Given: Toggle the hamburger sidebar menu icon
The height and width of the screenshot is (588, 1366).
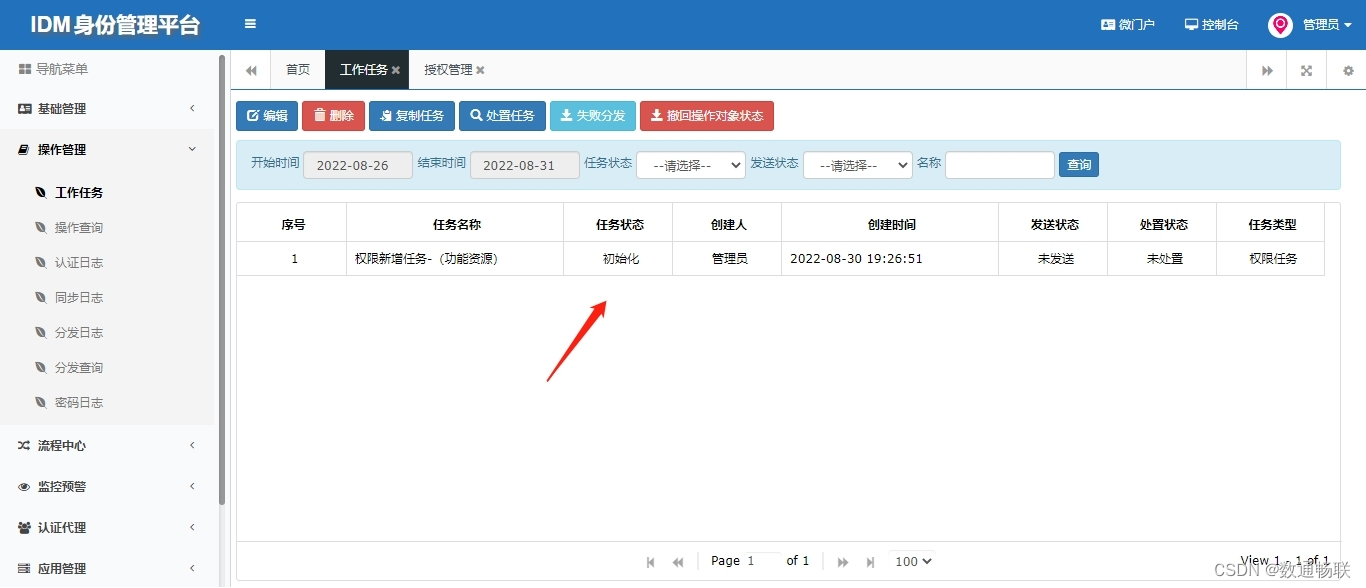Looking at the screenshot, I should click(250, 24).
